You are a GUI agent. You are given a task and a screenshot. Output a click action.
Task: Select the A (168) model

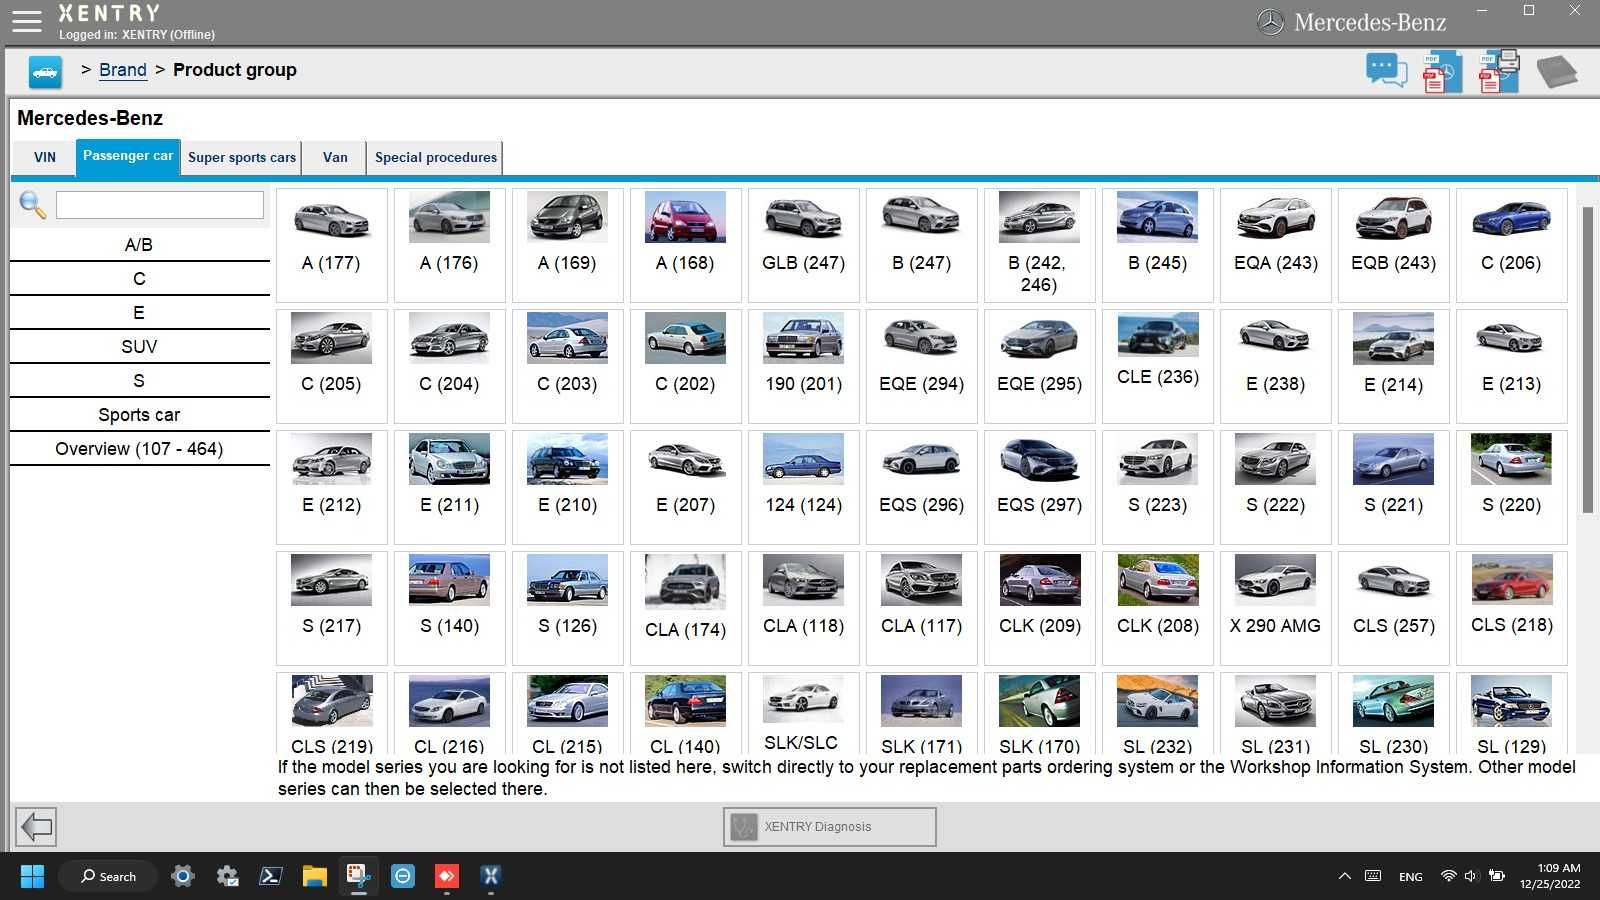tap(685, 245)
